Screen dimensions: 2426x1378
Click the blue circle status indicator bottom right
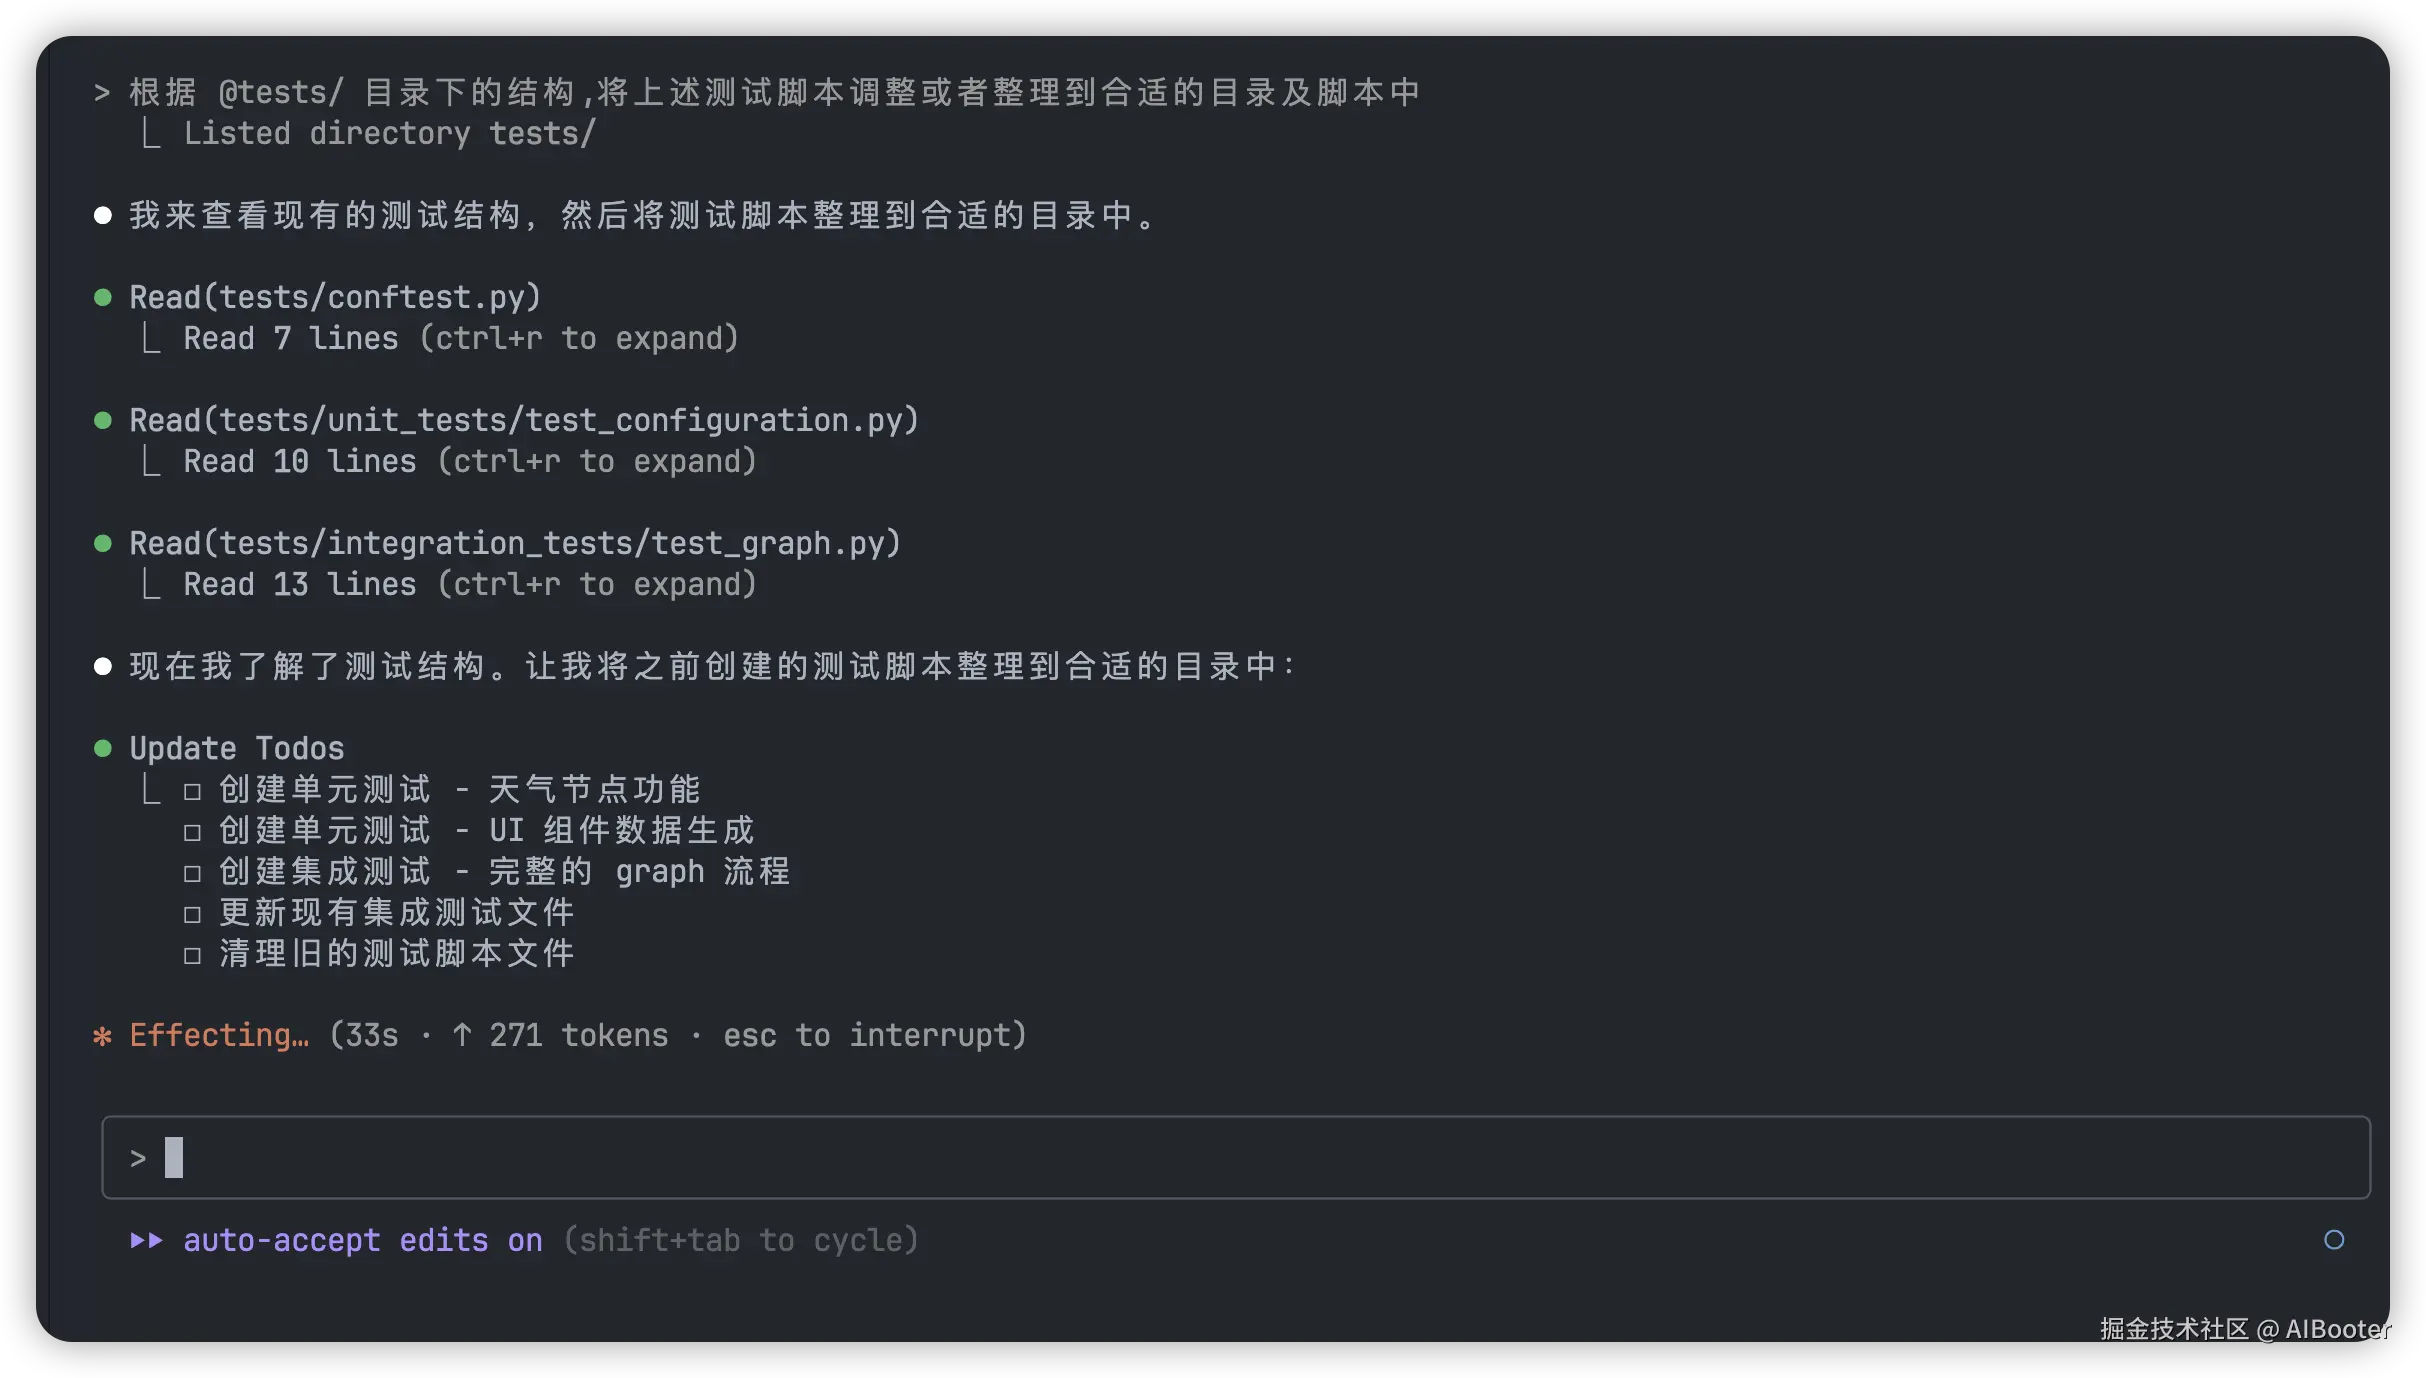tap(2333, 1240)
